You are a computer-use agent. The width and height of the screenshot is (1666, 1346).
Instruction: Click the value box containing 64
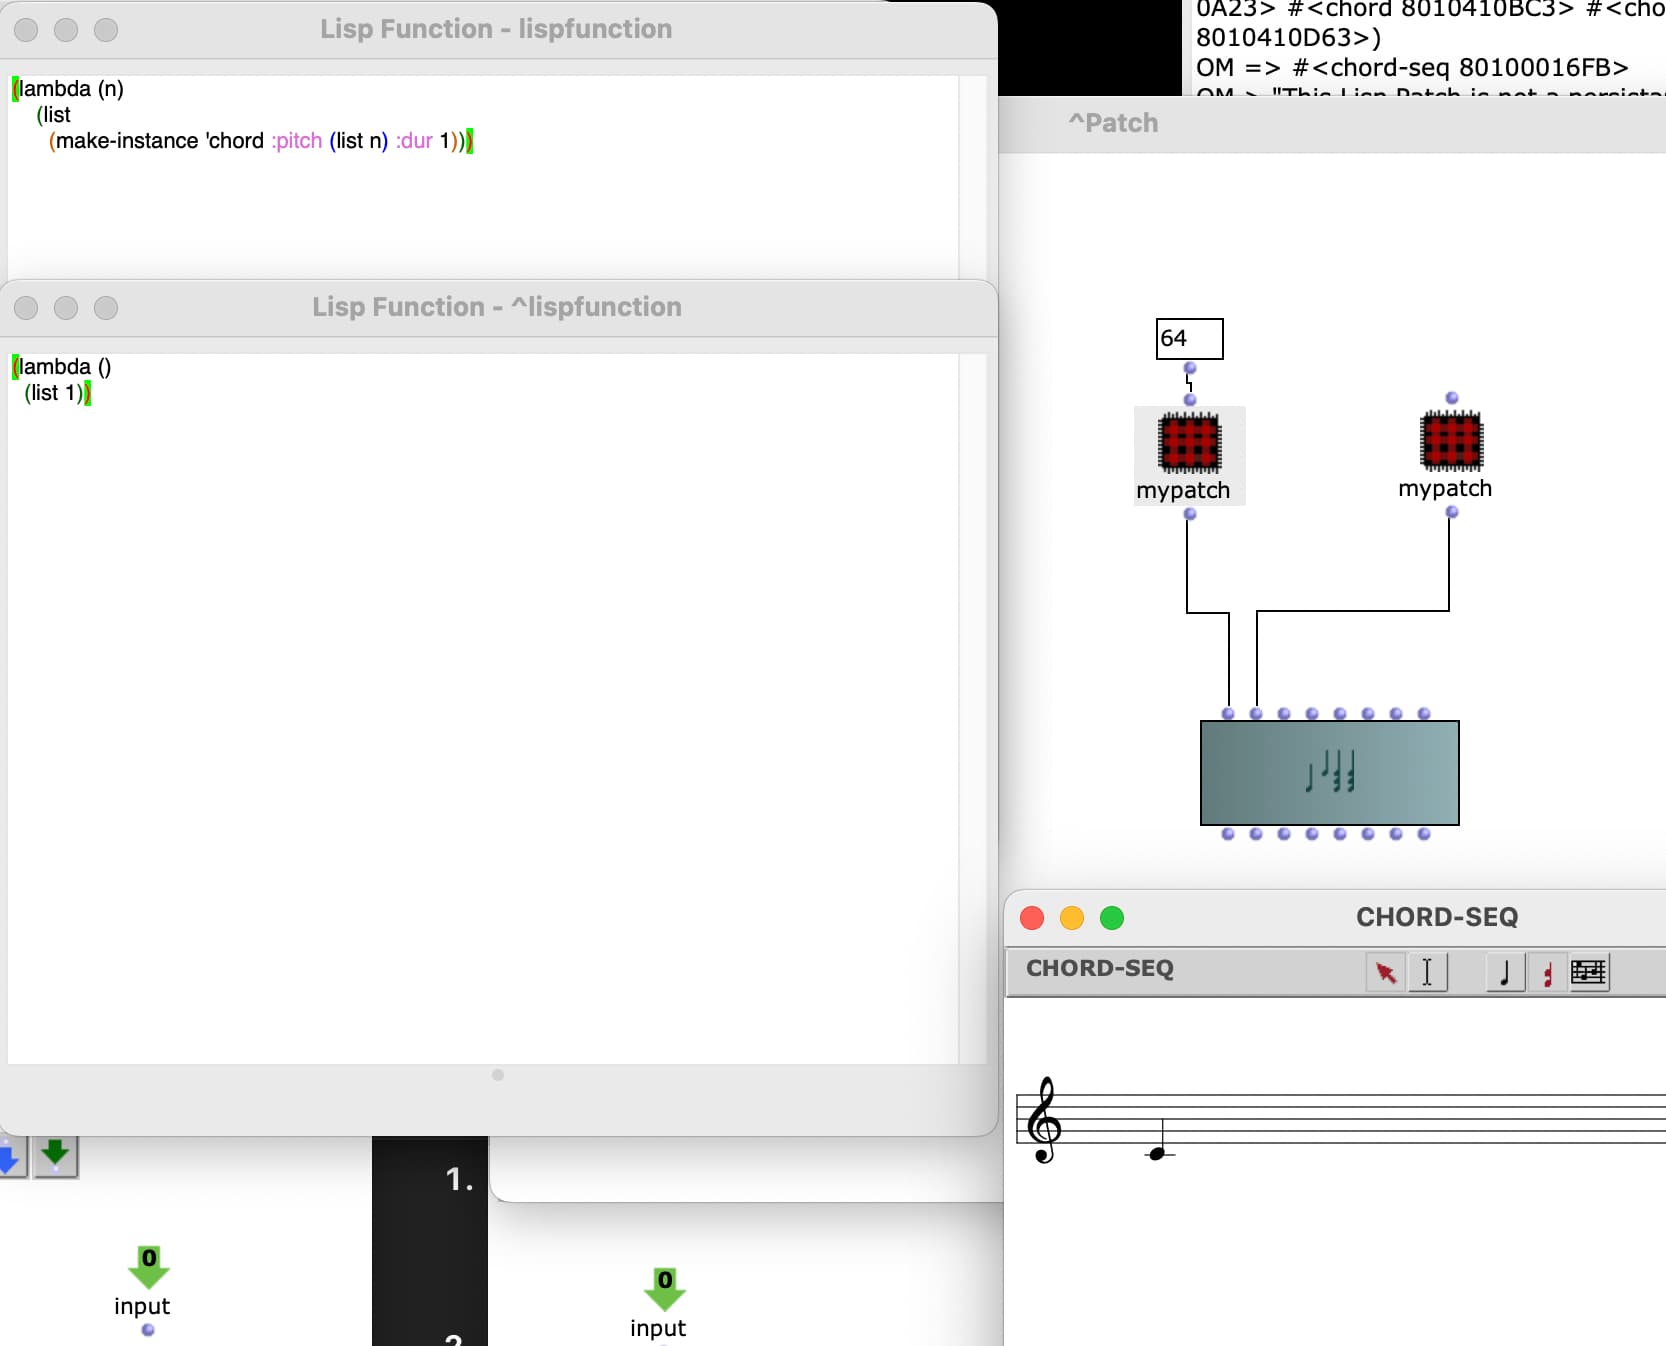point(1189,339)
